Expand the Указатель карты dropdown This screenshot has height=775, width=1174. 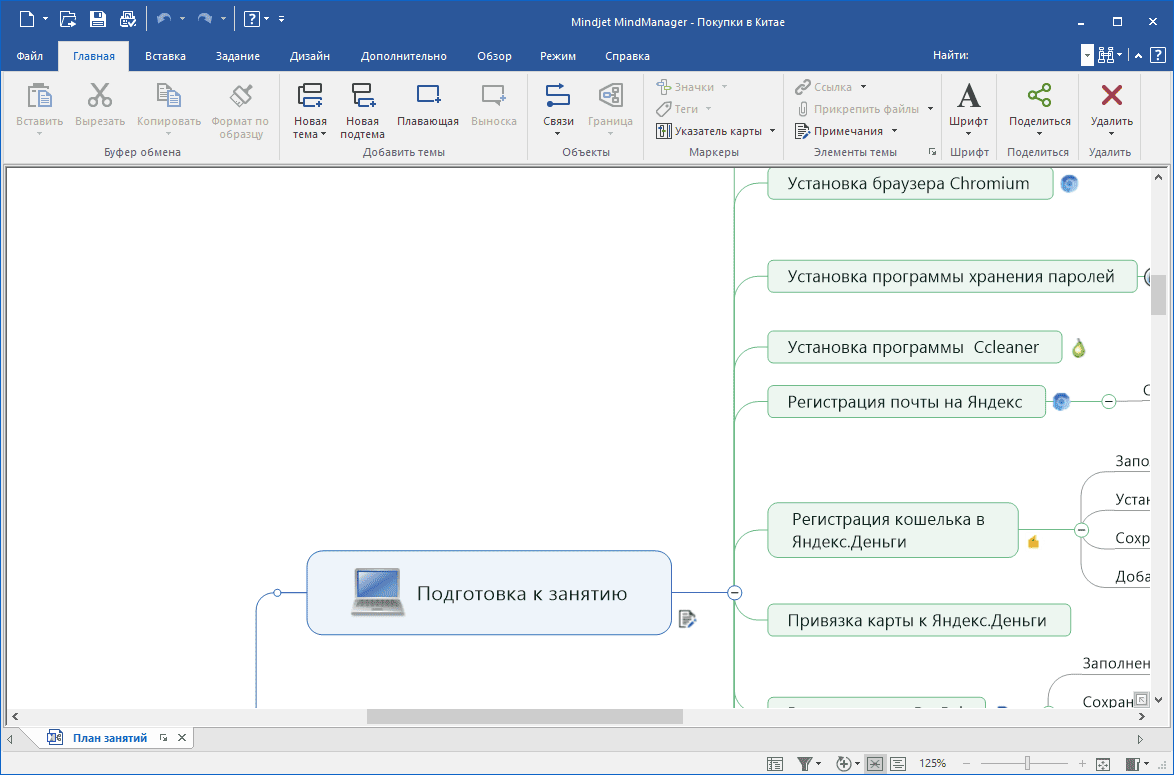click(x=772, y=131)
